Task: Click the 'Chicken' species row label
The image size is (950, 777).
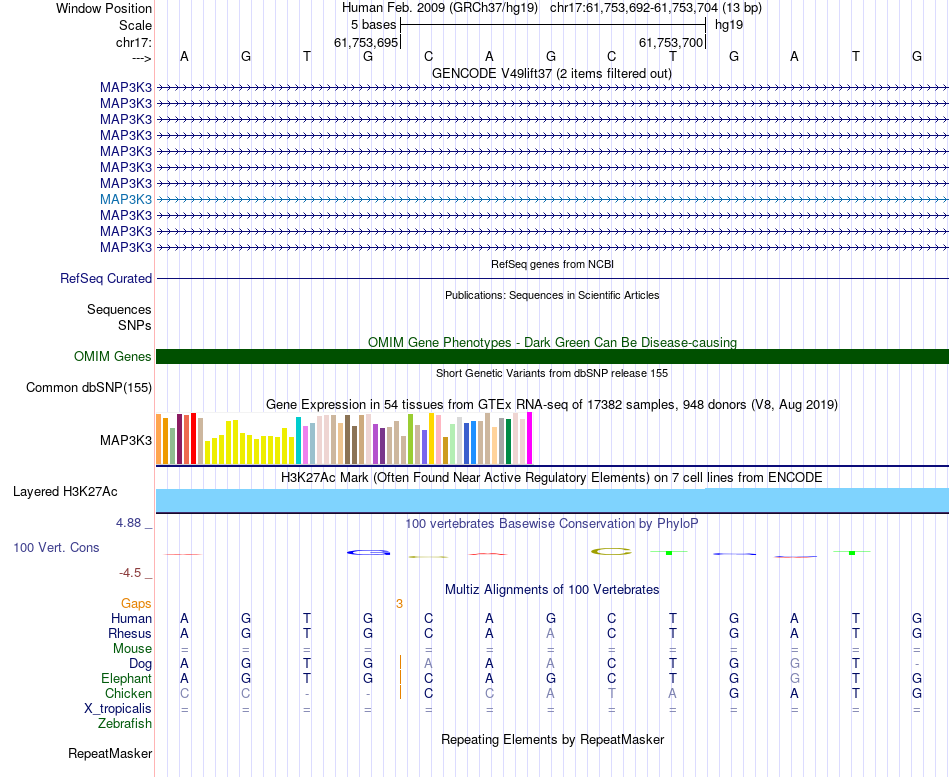Action: point(128,693)
